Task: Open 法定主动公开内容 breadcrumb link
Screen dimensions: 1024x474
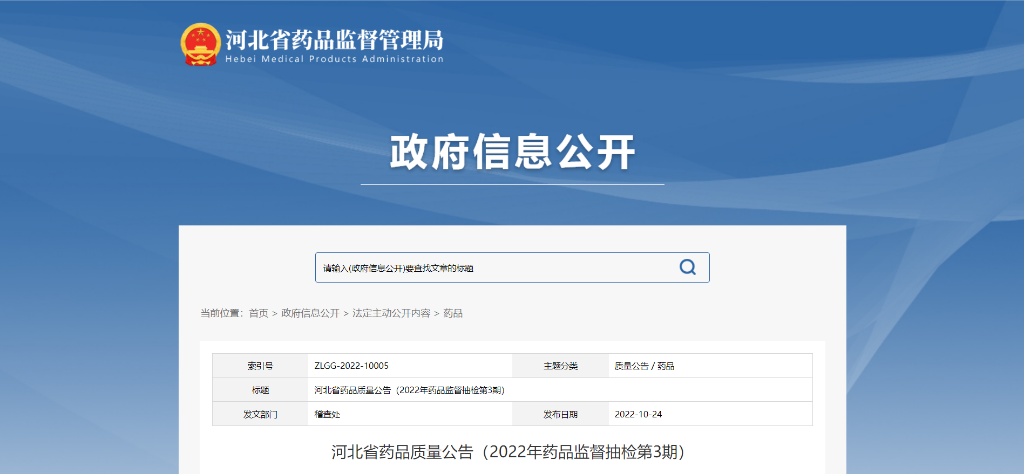Action: [x=391, y=313]
